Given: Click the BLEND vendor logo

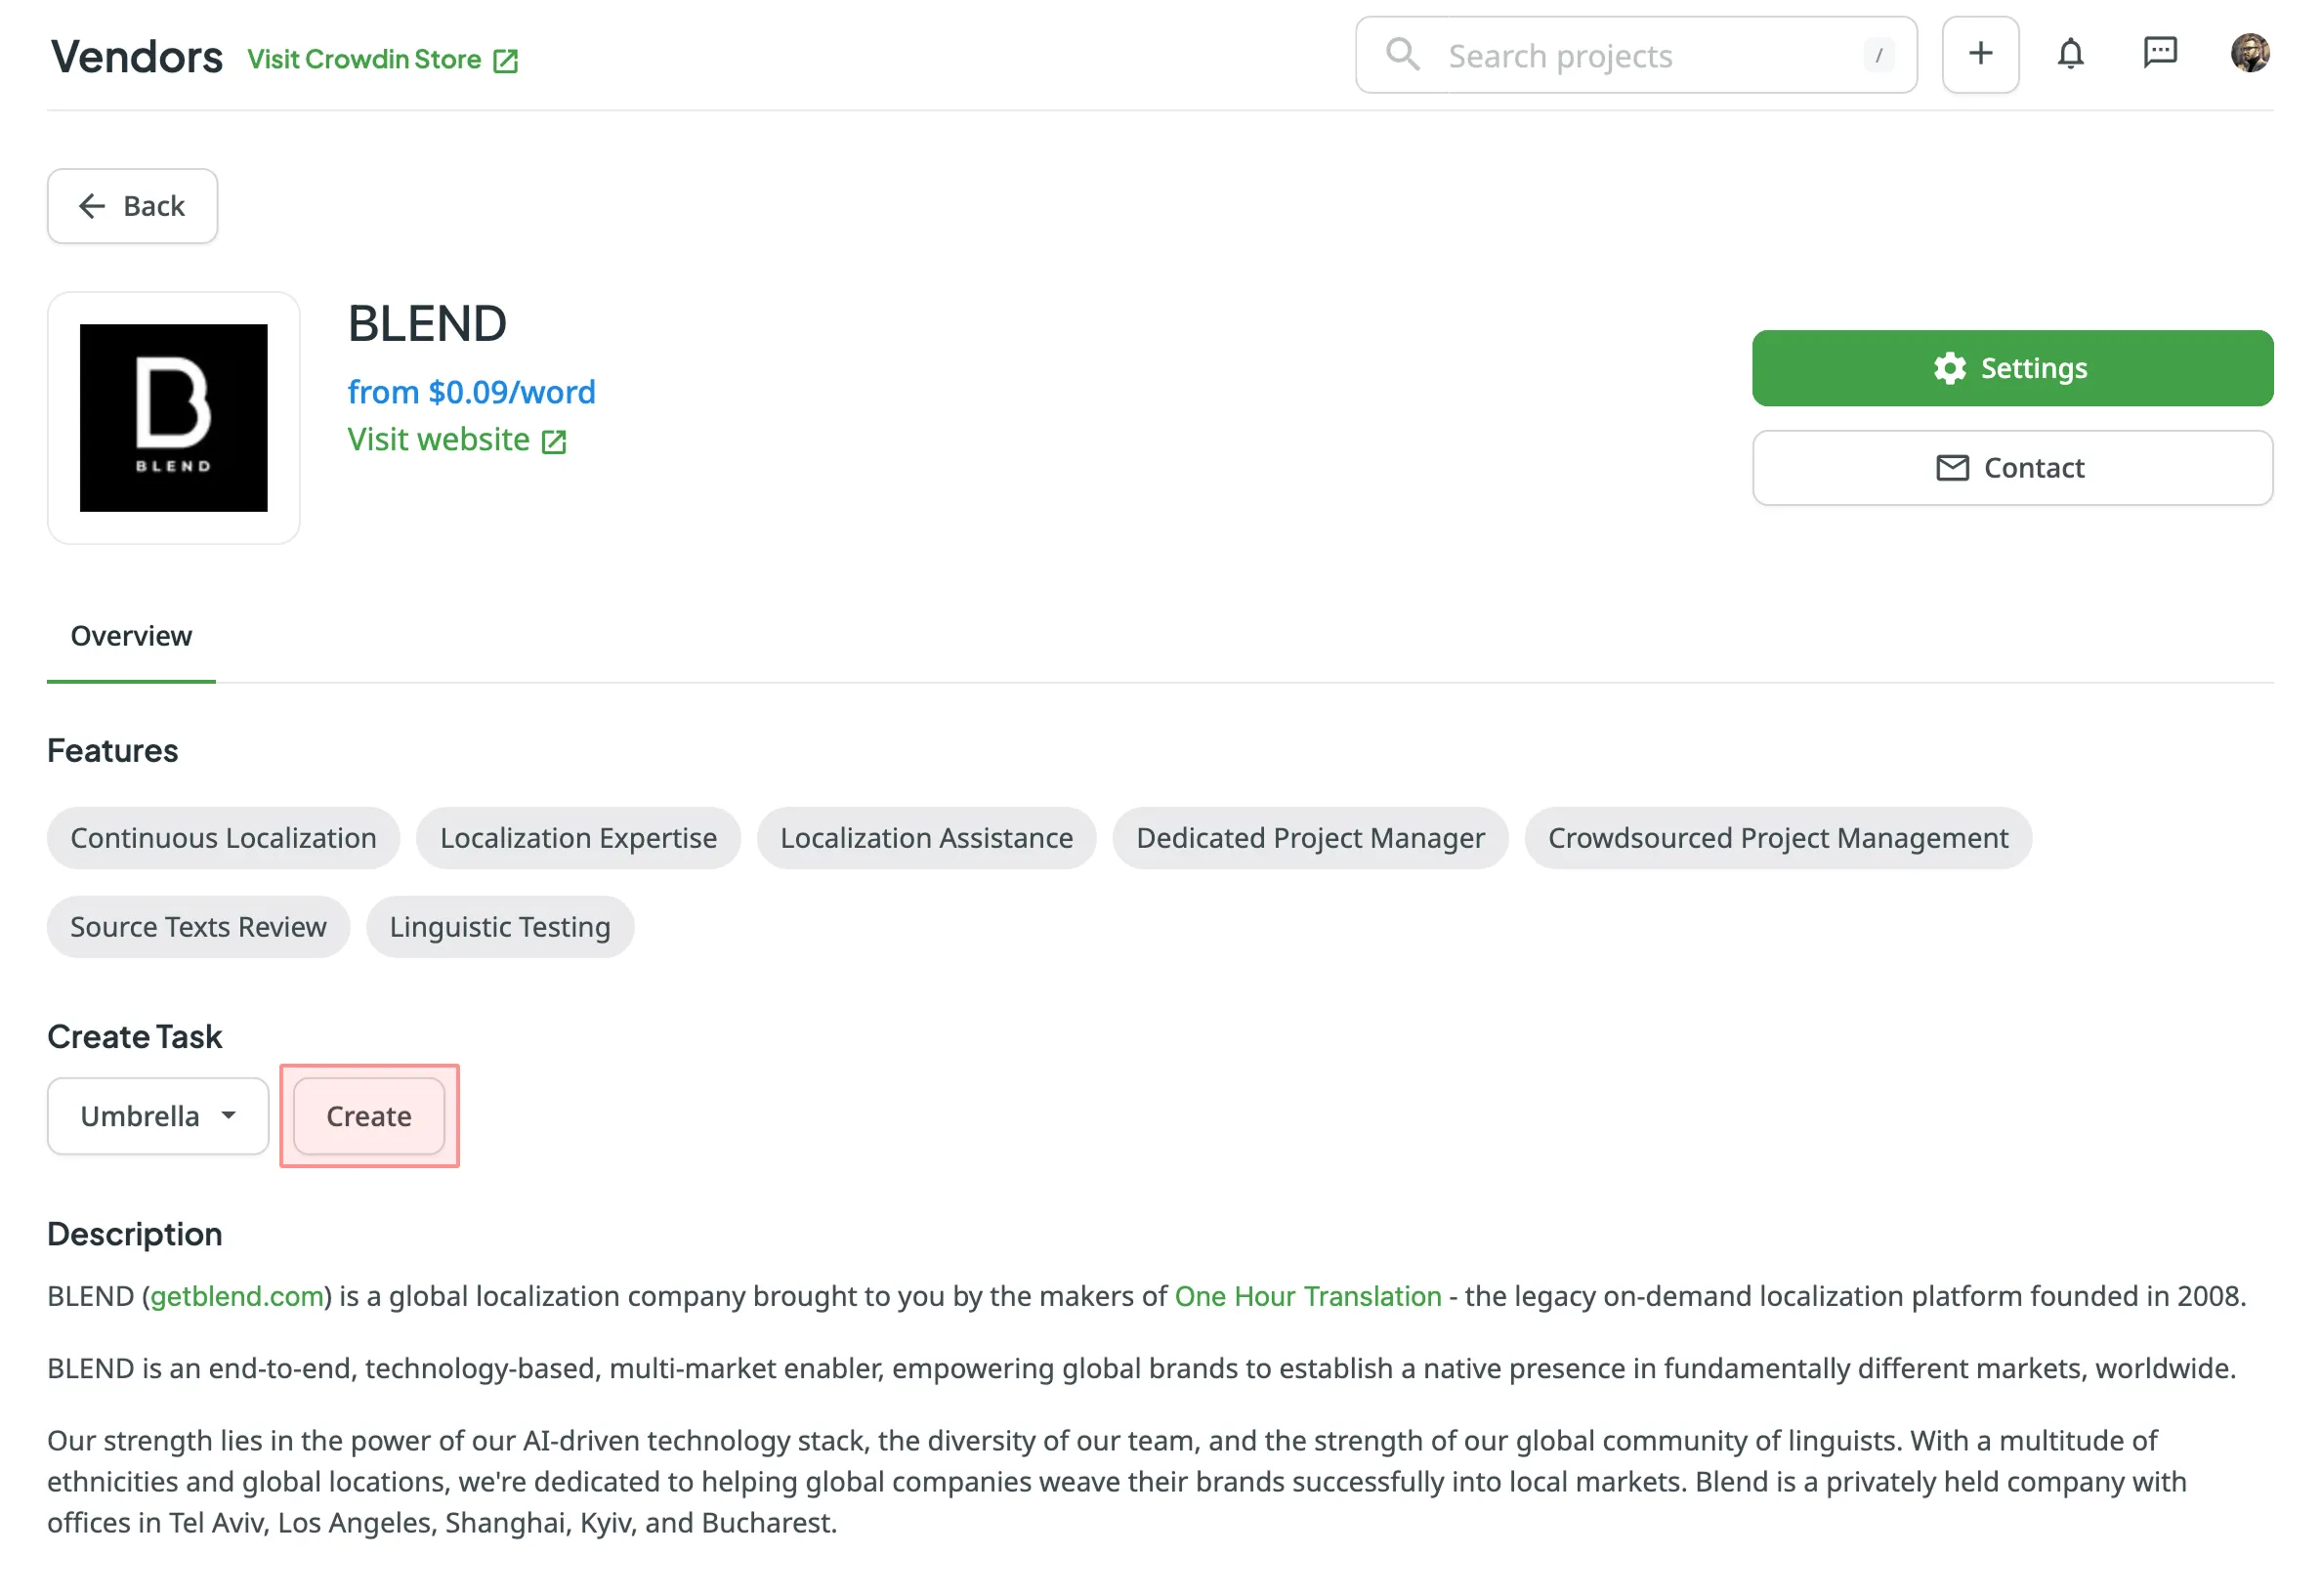Looking at the screenshot, I should (174, 418).
